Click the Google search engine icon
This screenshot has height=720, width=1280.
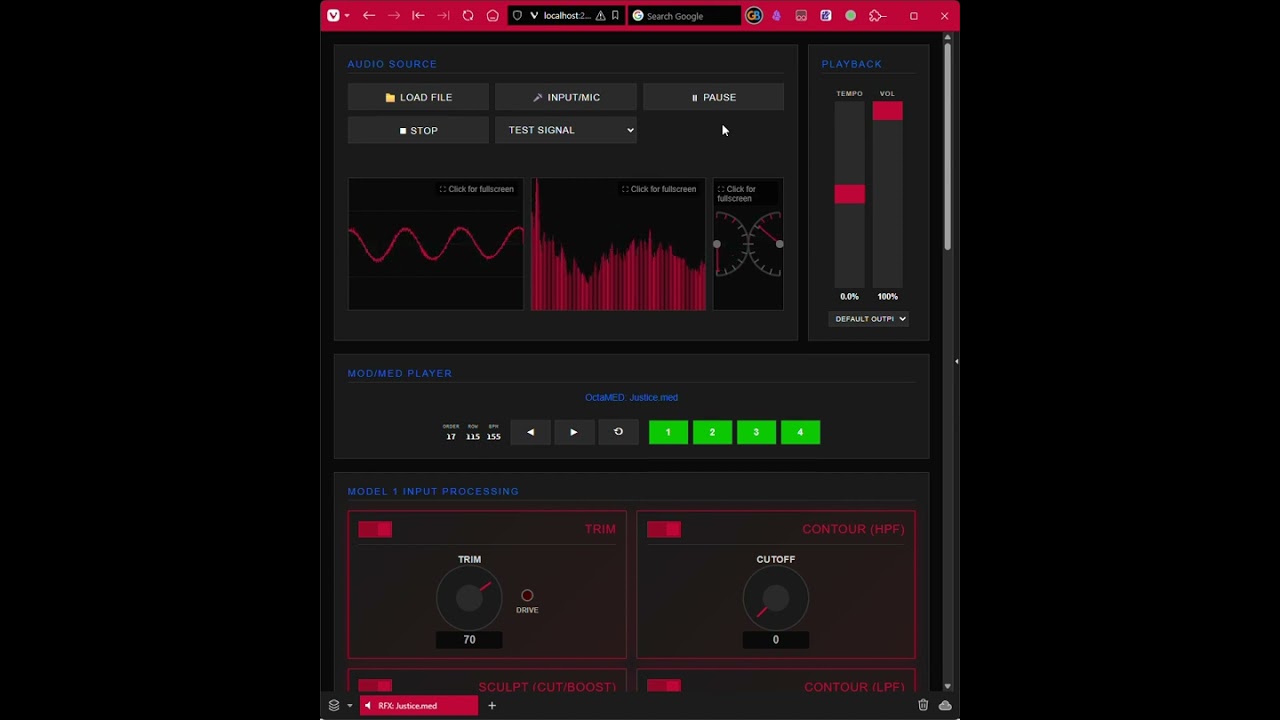pos(638,15)
